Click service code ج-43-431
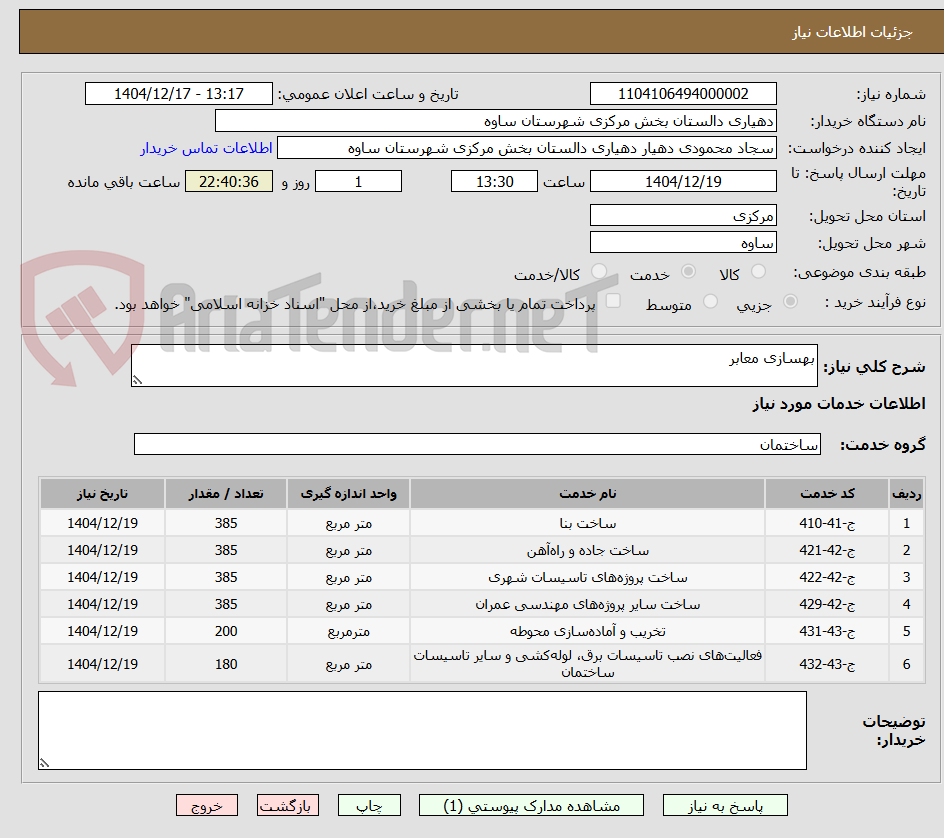944x838 pixels. tap(827, 632)
